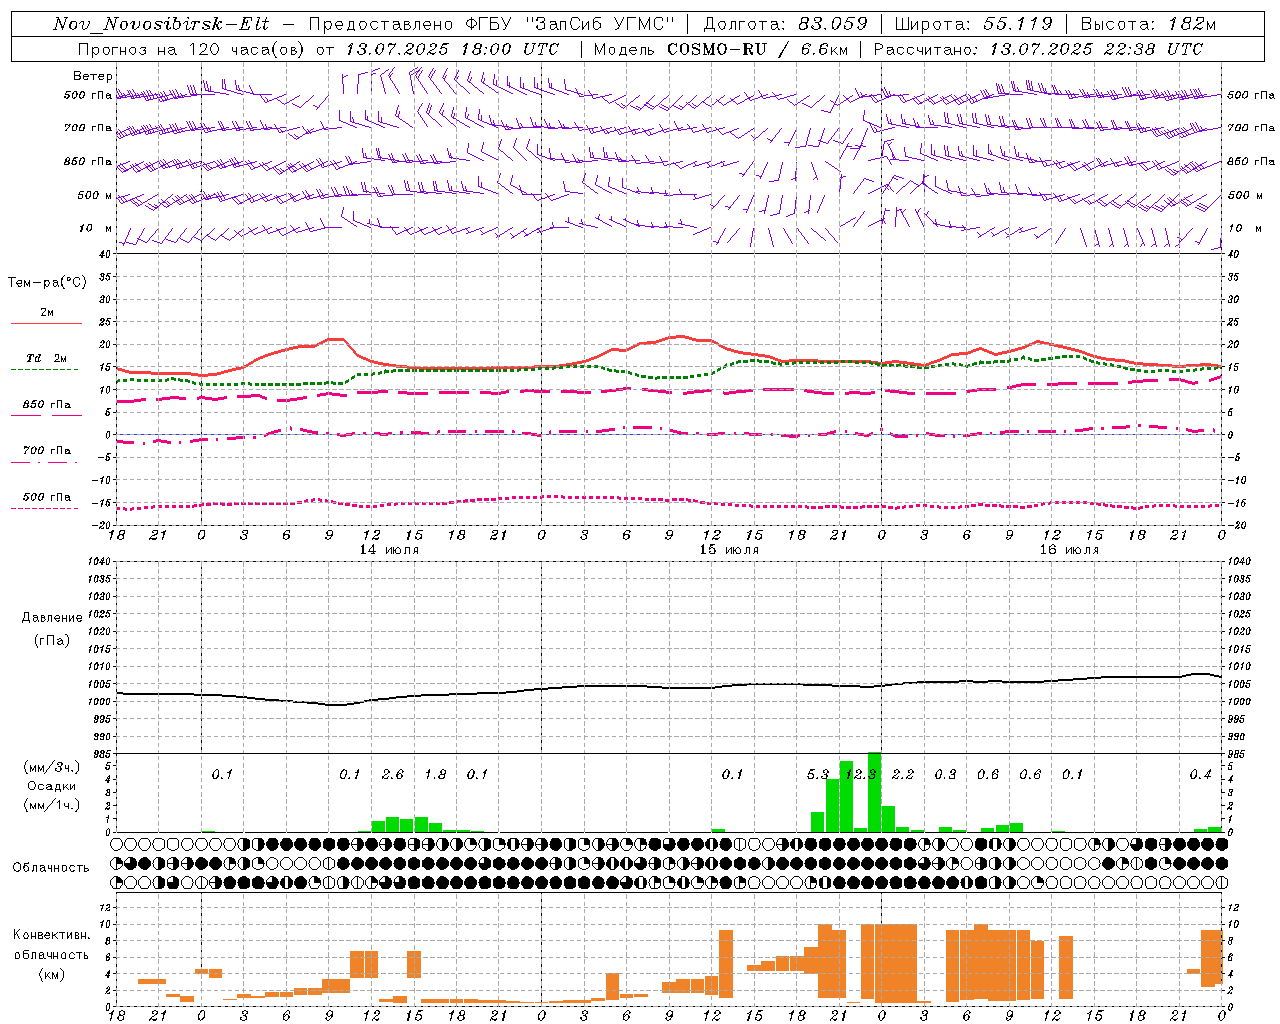Image resolution: width=1280 pixels, height=1024 pixels.
Task: Click the '(мм/1ч.)' precipitation unit label
Action: [49, 805]
